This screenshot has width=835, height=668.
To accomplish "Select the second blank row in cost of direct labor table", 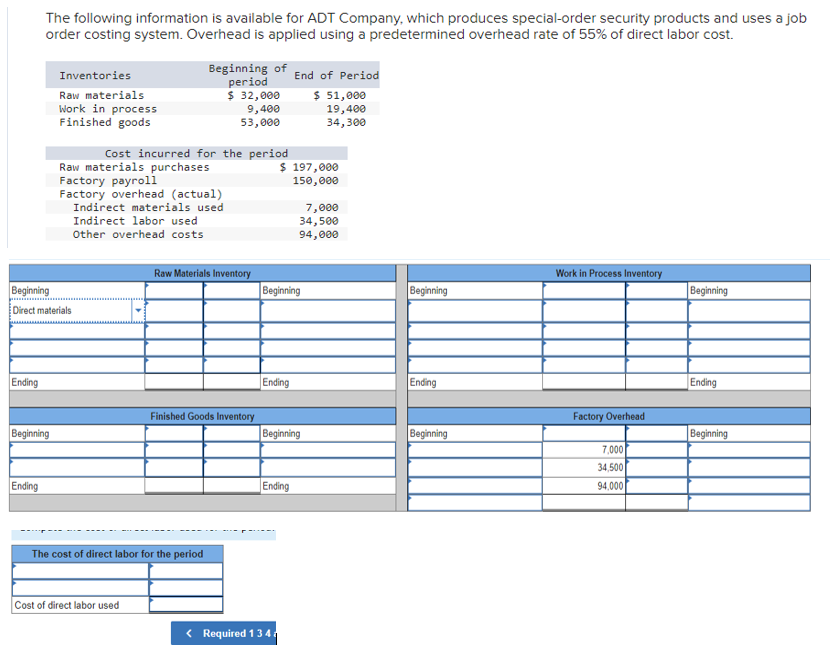I will (70, 586).
